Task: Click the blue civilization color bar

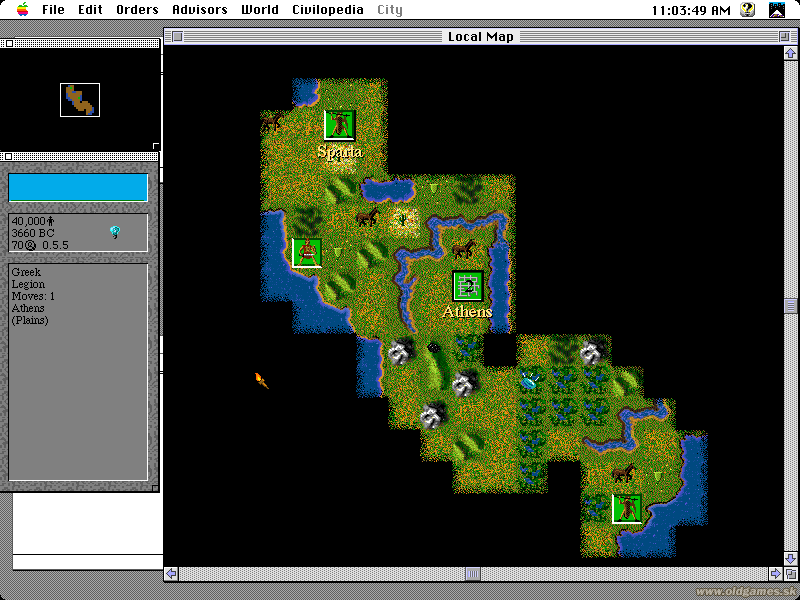Action: click(x=78, y=187)
